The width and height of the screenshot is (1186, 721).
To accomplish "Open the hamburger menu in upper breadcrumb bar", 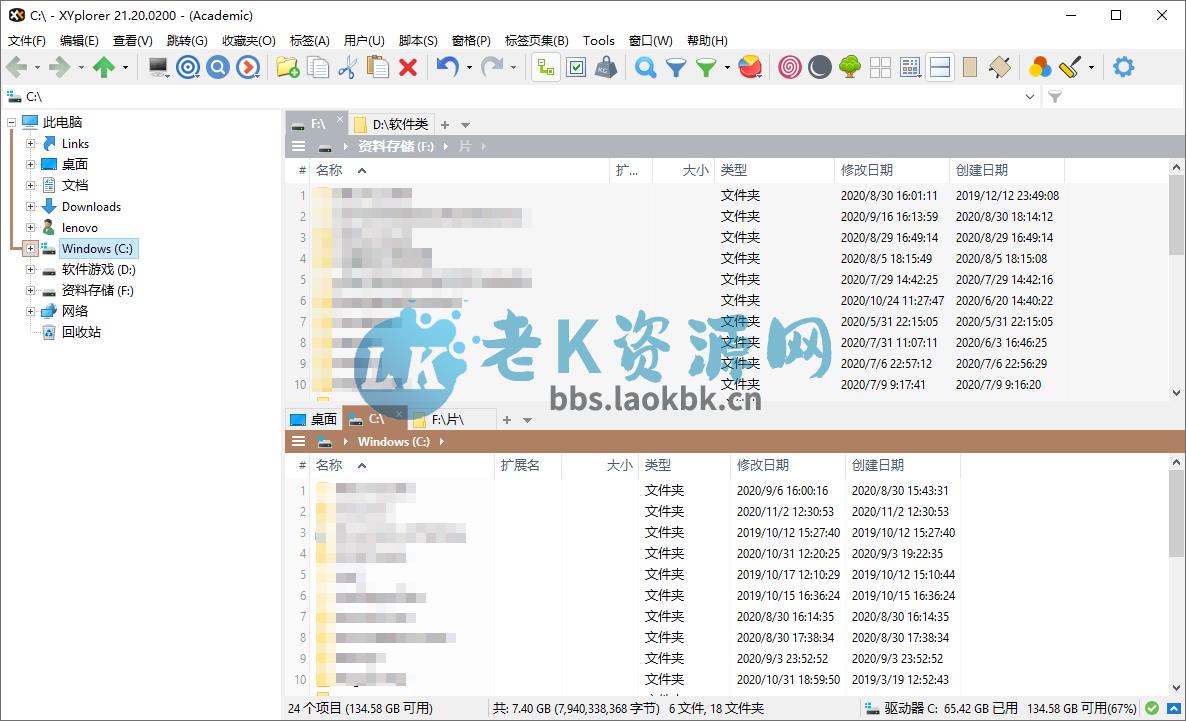I will click(x=299, y=146).
